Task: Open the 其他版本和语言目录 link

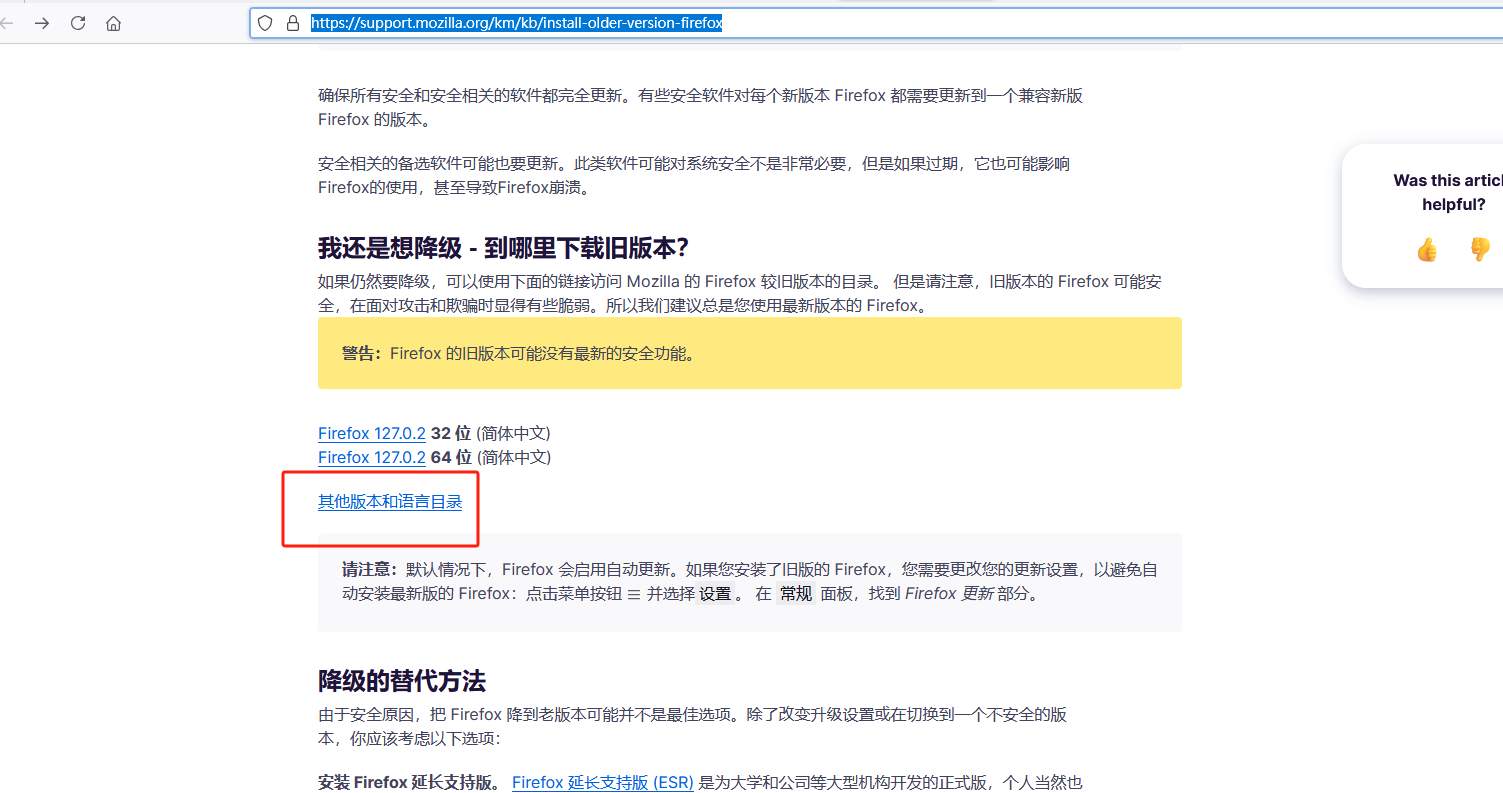Action: tap(390, 502)
